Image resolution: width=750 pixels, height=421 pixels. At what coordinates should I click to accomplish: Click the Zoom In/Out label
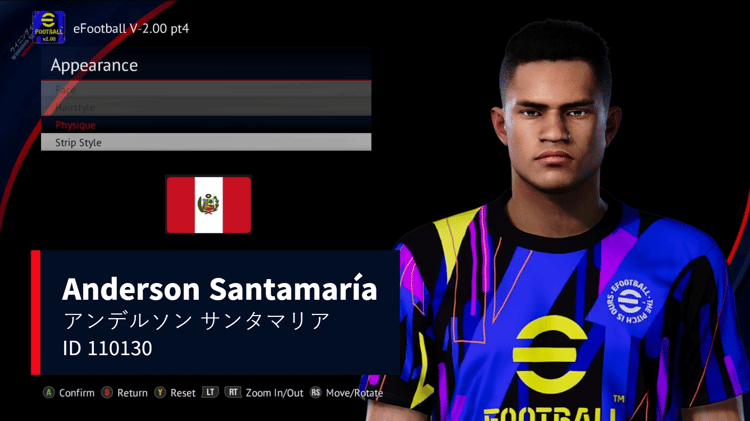275,393
